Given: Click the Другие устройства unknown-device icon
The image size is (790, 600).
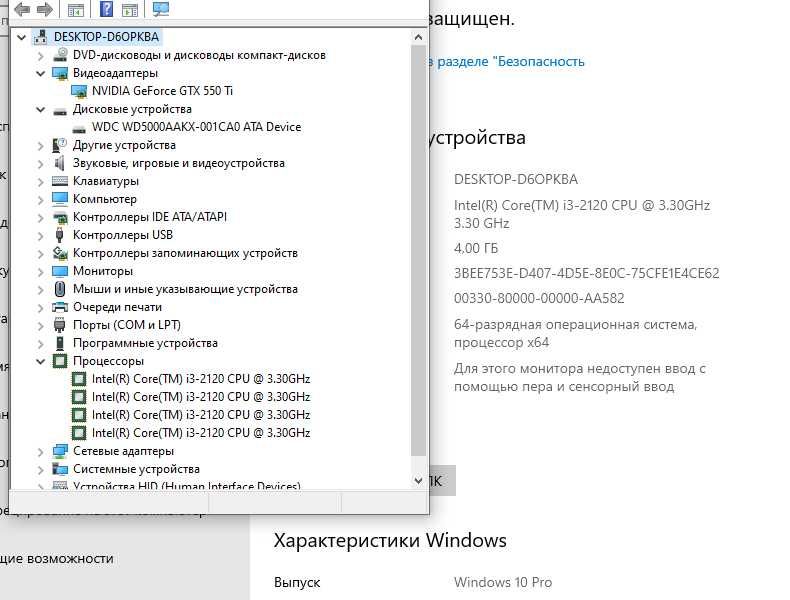Looking at the screenshot, I should click(x=59, y=145).
